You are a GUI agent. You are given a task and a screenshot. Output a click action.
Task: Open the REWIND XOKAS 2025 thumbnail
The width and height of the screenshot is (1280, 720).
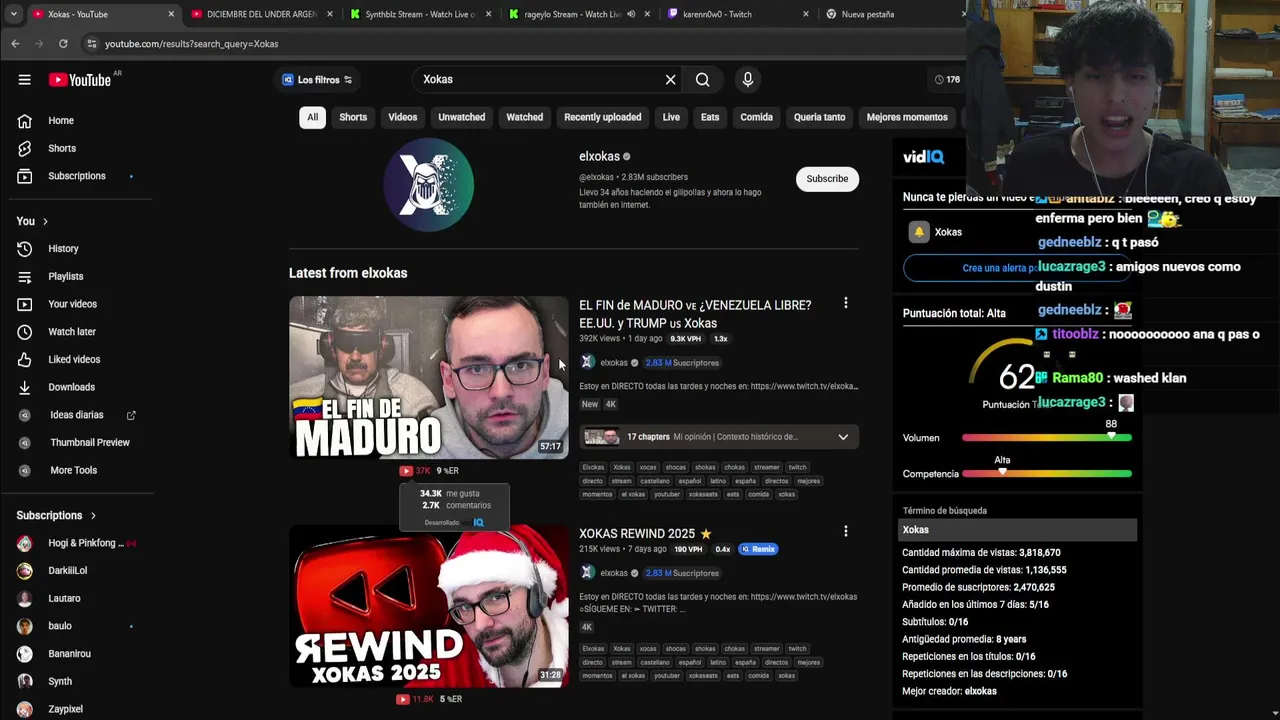[429, 606]
